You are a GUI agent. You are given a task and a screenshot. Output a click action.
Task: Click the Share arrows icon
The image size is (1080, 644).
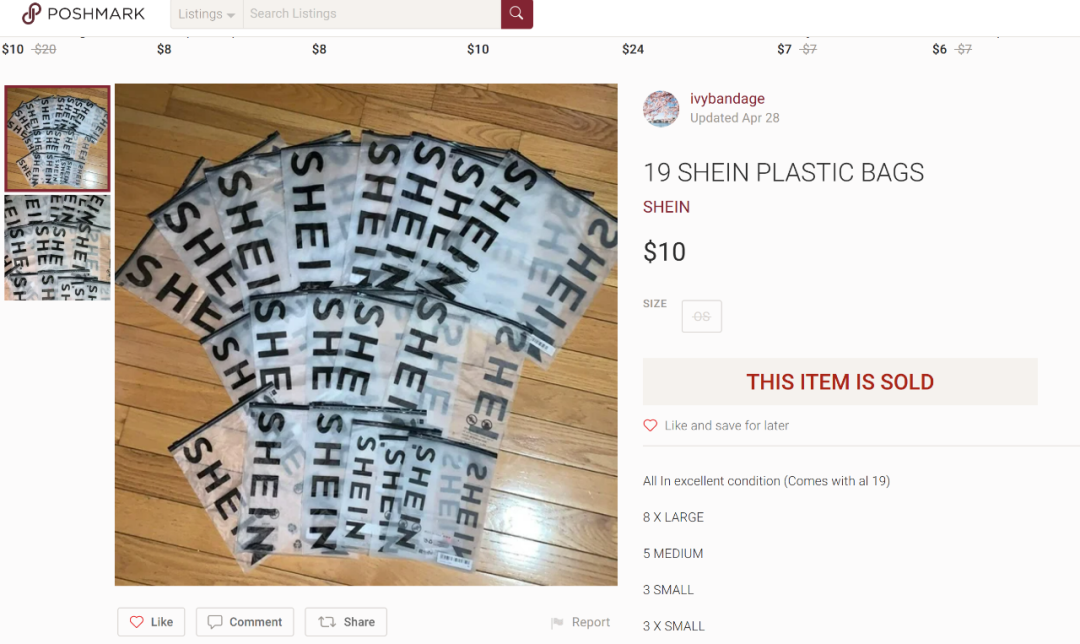click(326, 622)
